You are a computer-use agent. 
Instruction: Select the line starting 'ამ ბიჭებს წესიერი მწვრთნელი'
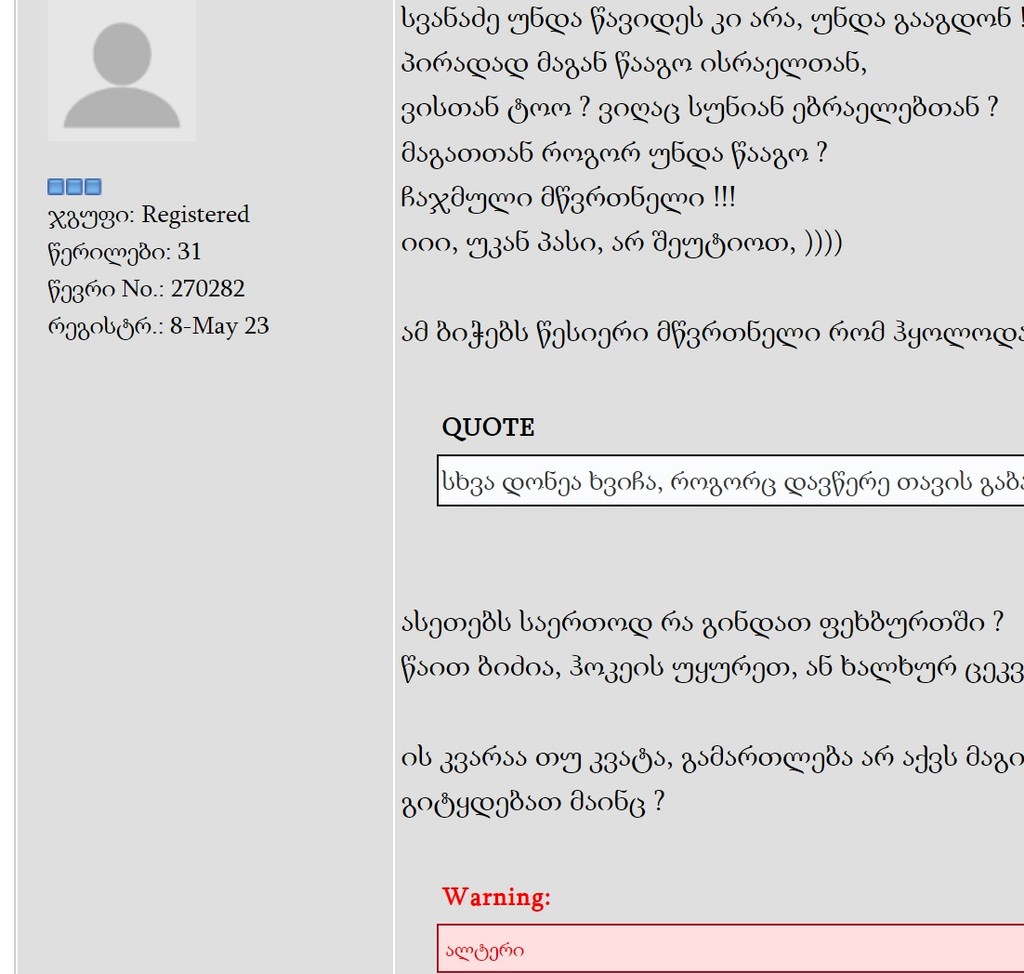(712, 333)
